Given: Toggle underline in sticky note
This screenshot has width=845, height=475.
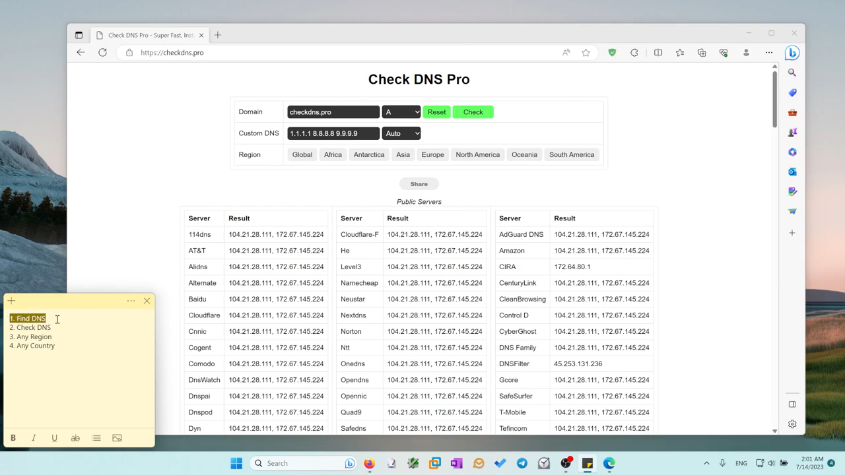Looking at the screenshot, I should (54, 438).
